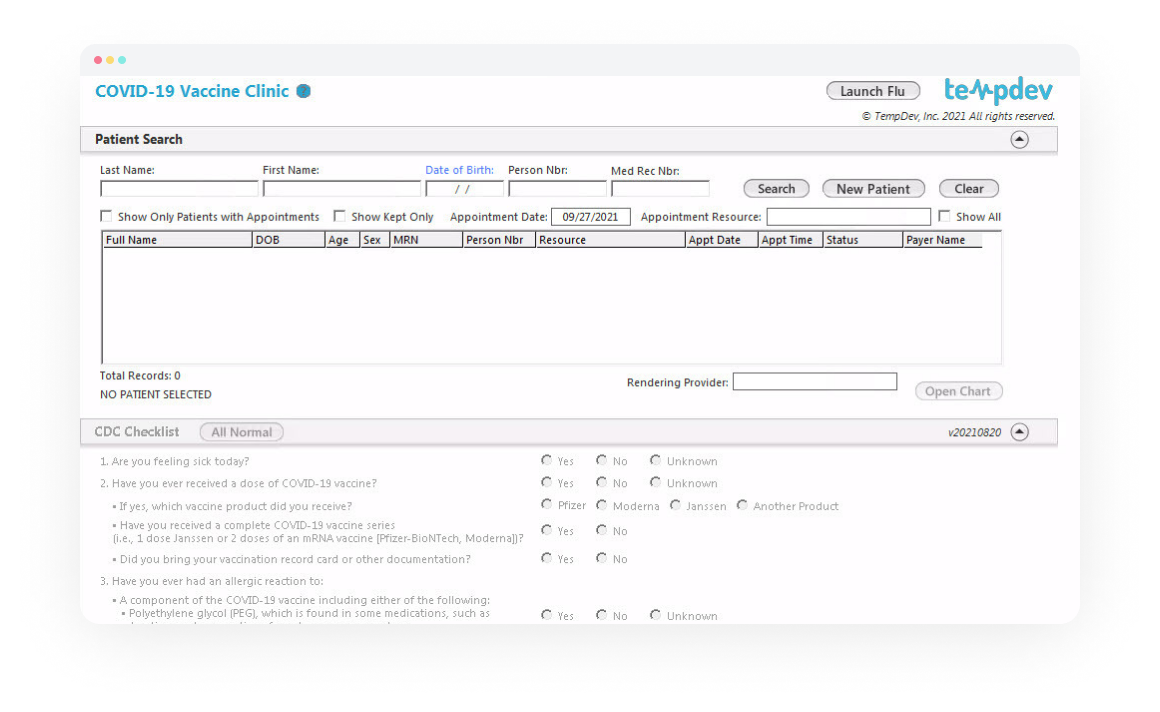Viewport: 1160px width, 712px height.
Task: Tick the Show Kept Only checkbox
Action: pyautogui.click(x=340, y=216)
